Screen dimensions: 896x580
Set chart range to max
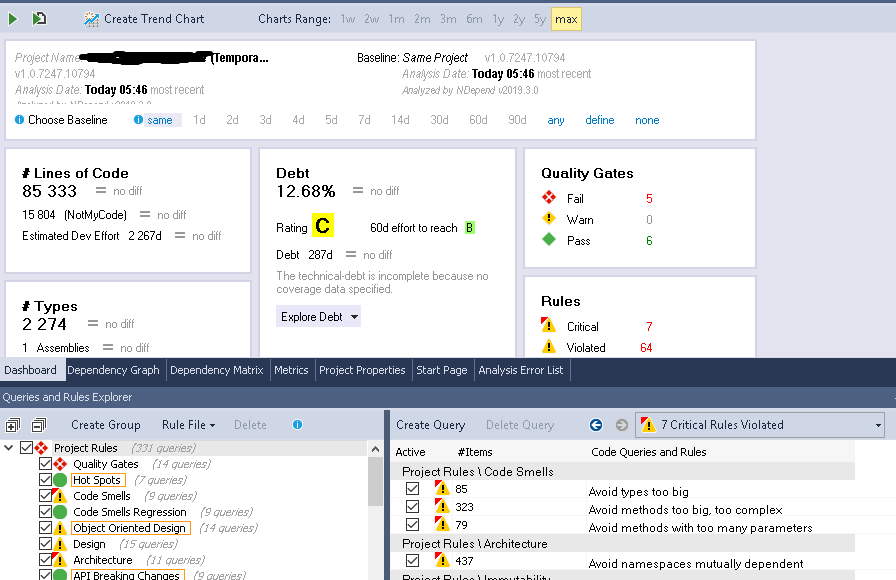pyautogui.click(x=566, y=19)
